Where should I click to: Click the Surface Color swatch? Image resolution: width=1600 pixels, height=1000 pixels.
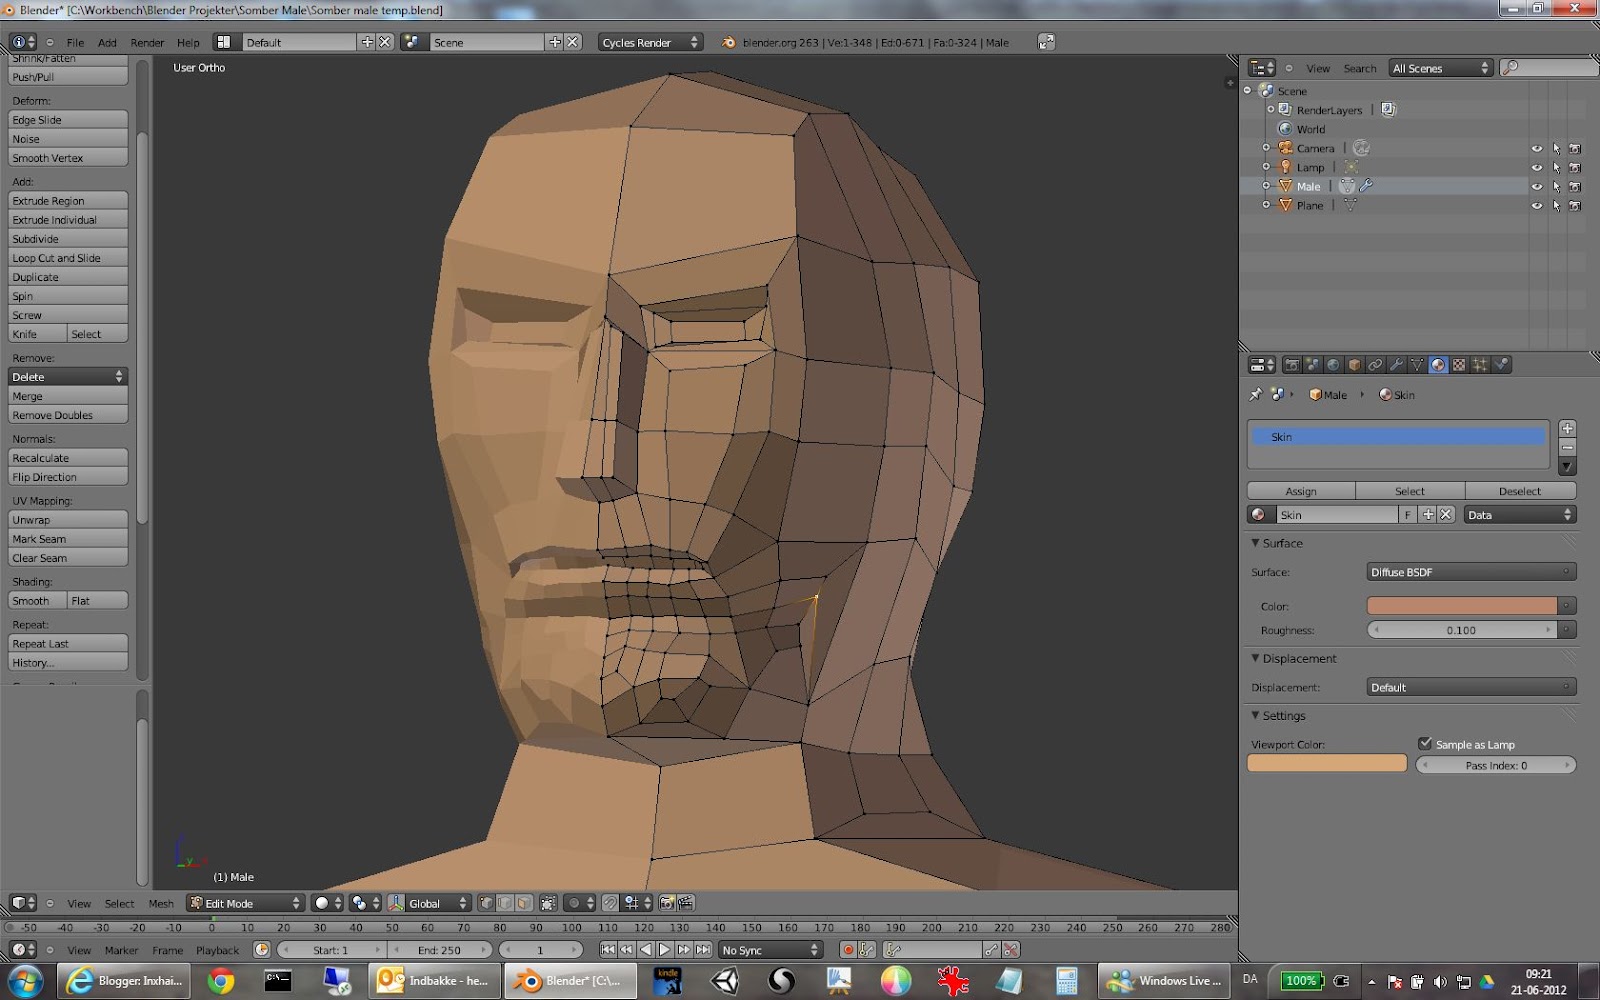point(1462,606)
